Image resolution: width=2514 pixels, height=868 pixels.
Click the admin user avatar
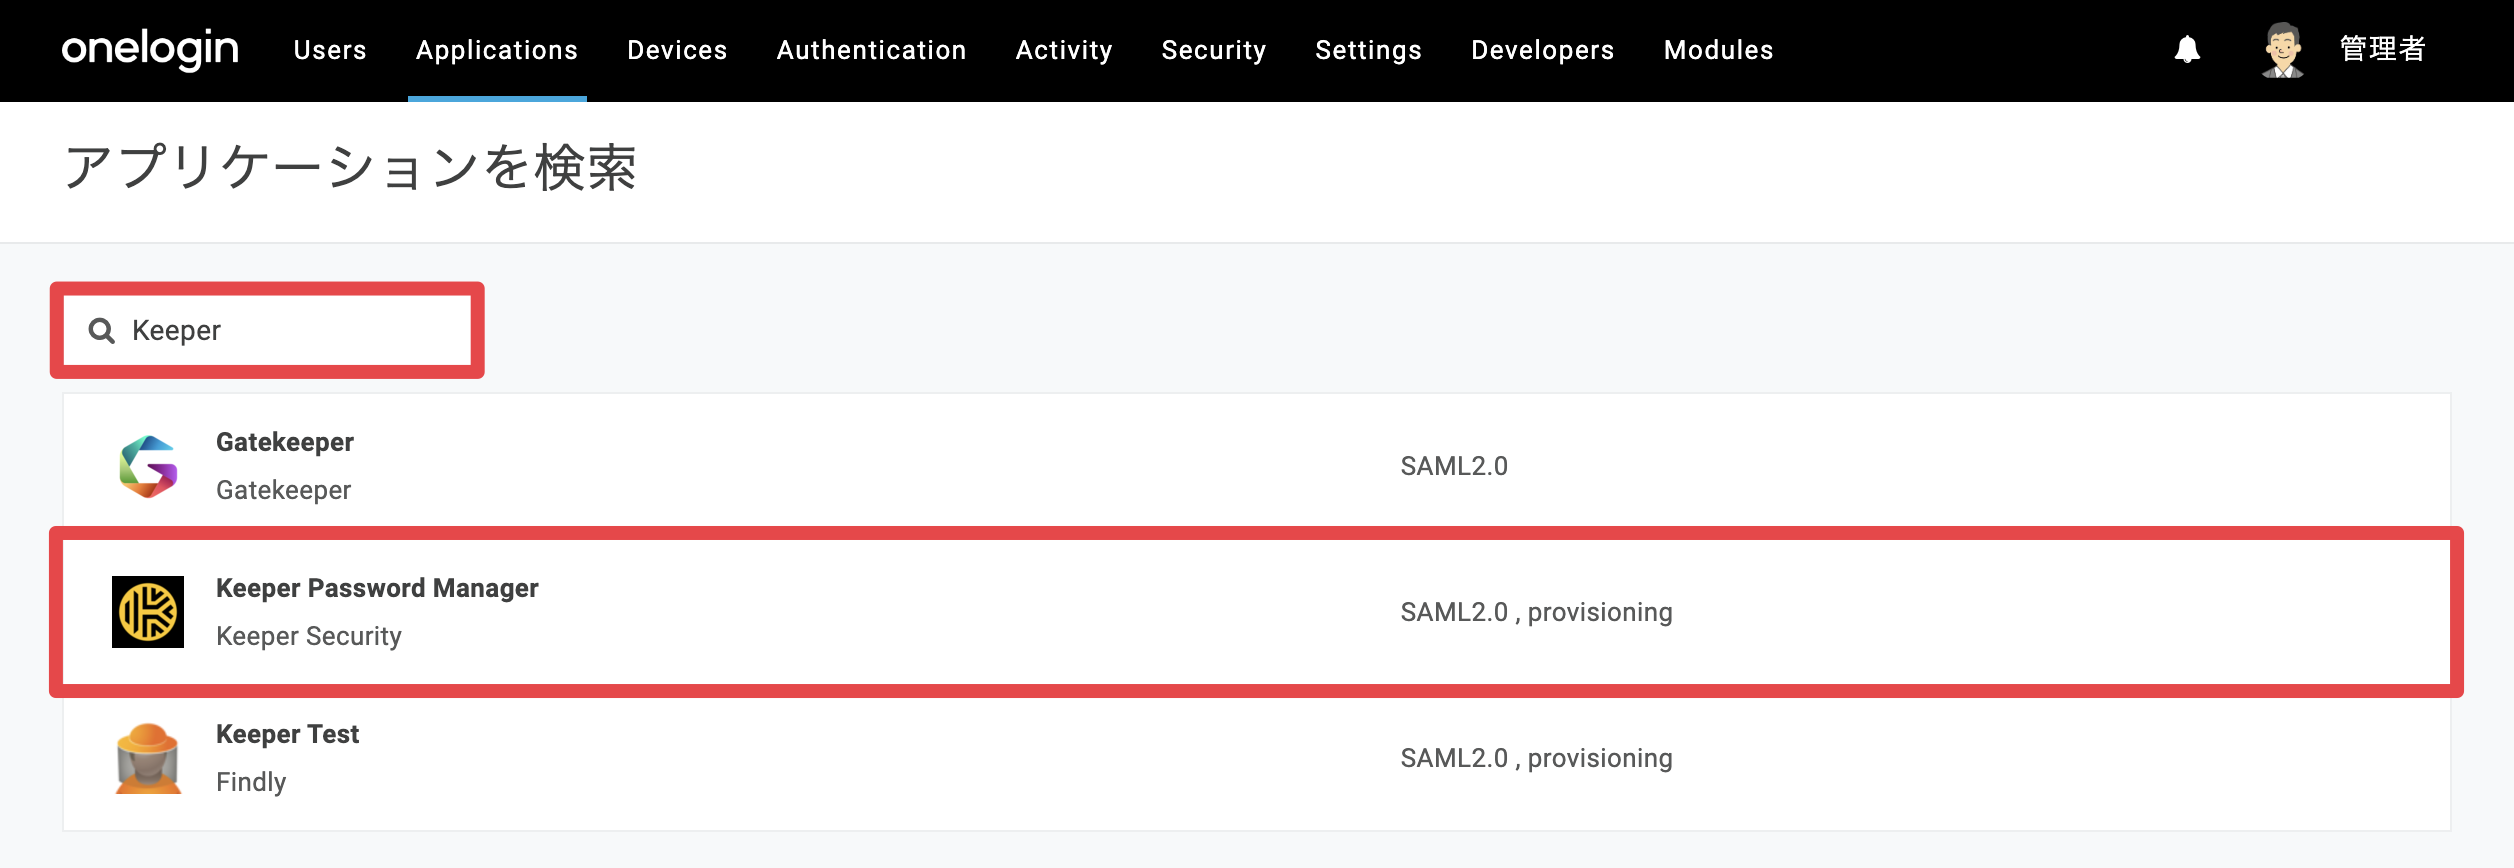coord(2282,50)
